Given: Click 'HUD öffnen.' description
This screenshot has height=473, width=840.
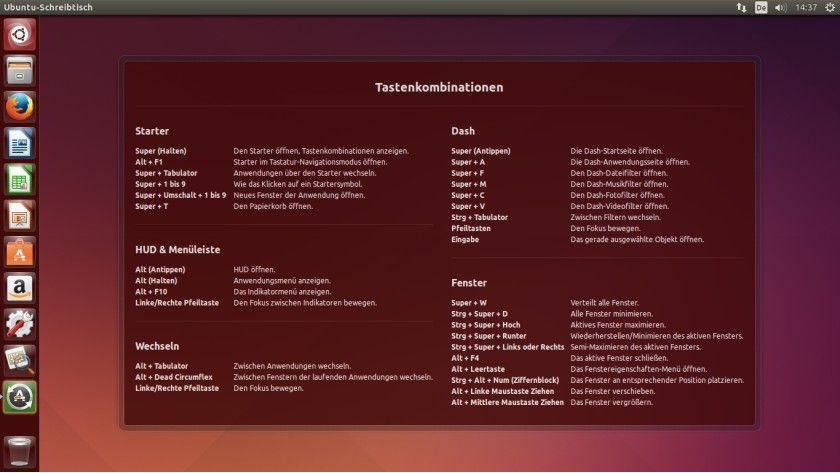Looking at the screenshot, I should pos(254,269).
